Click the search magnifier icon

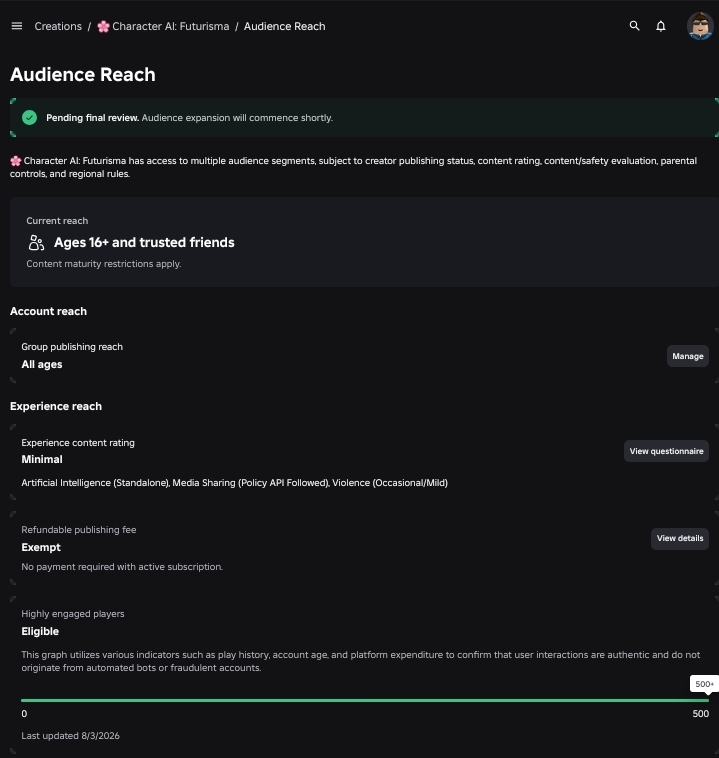634,26
